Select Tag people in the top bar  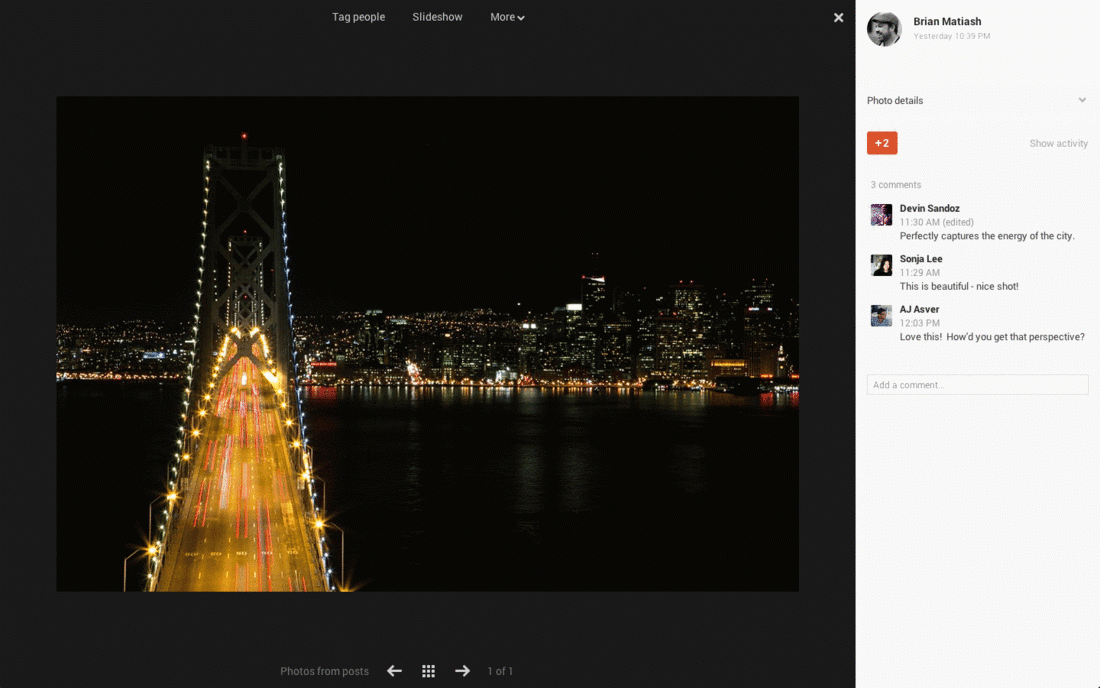click(358, 17)
